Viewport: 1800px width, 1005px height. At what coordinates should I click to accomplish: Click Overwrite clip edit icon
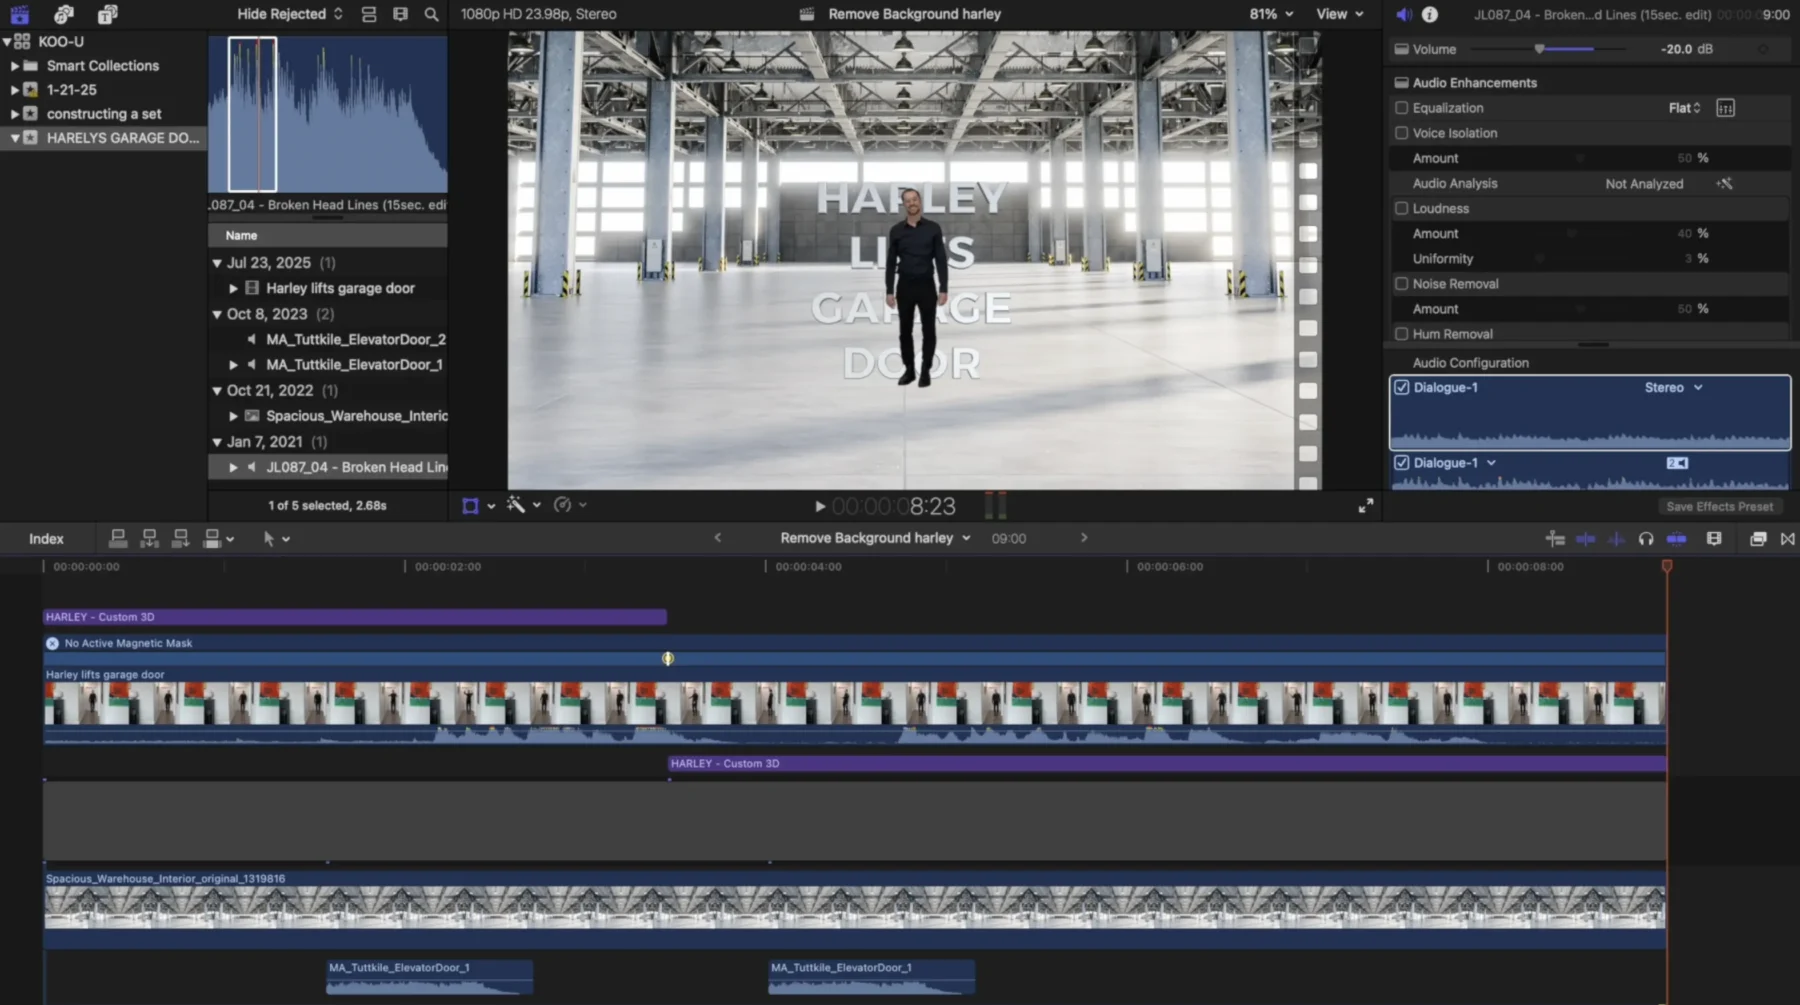[212, 538]
